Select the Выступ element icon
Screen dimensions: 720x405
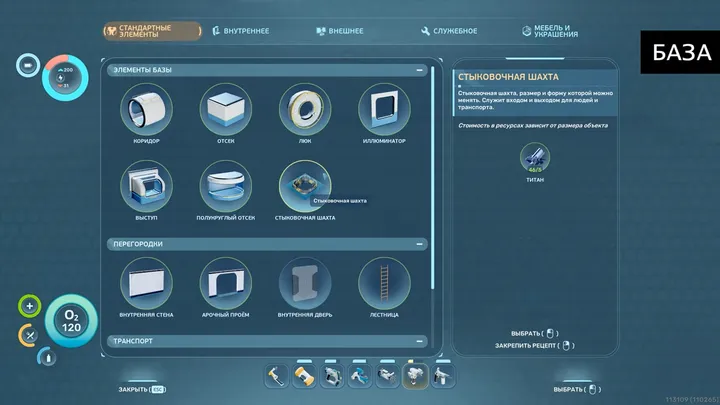(146, 186)
